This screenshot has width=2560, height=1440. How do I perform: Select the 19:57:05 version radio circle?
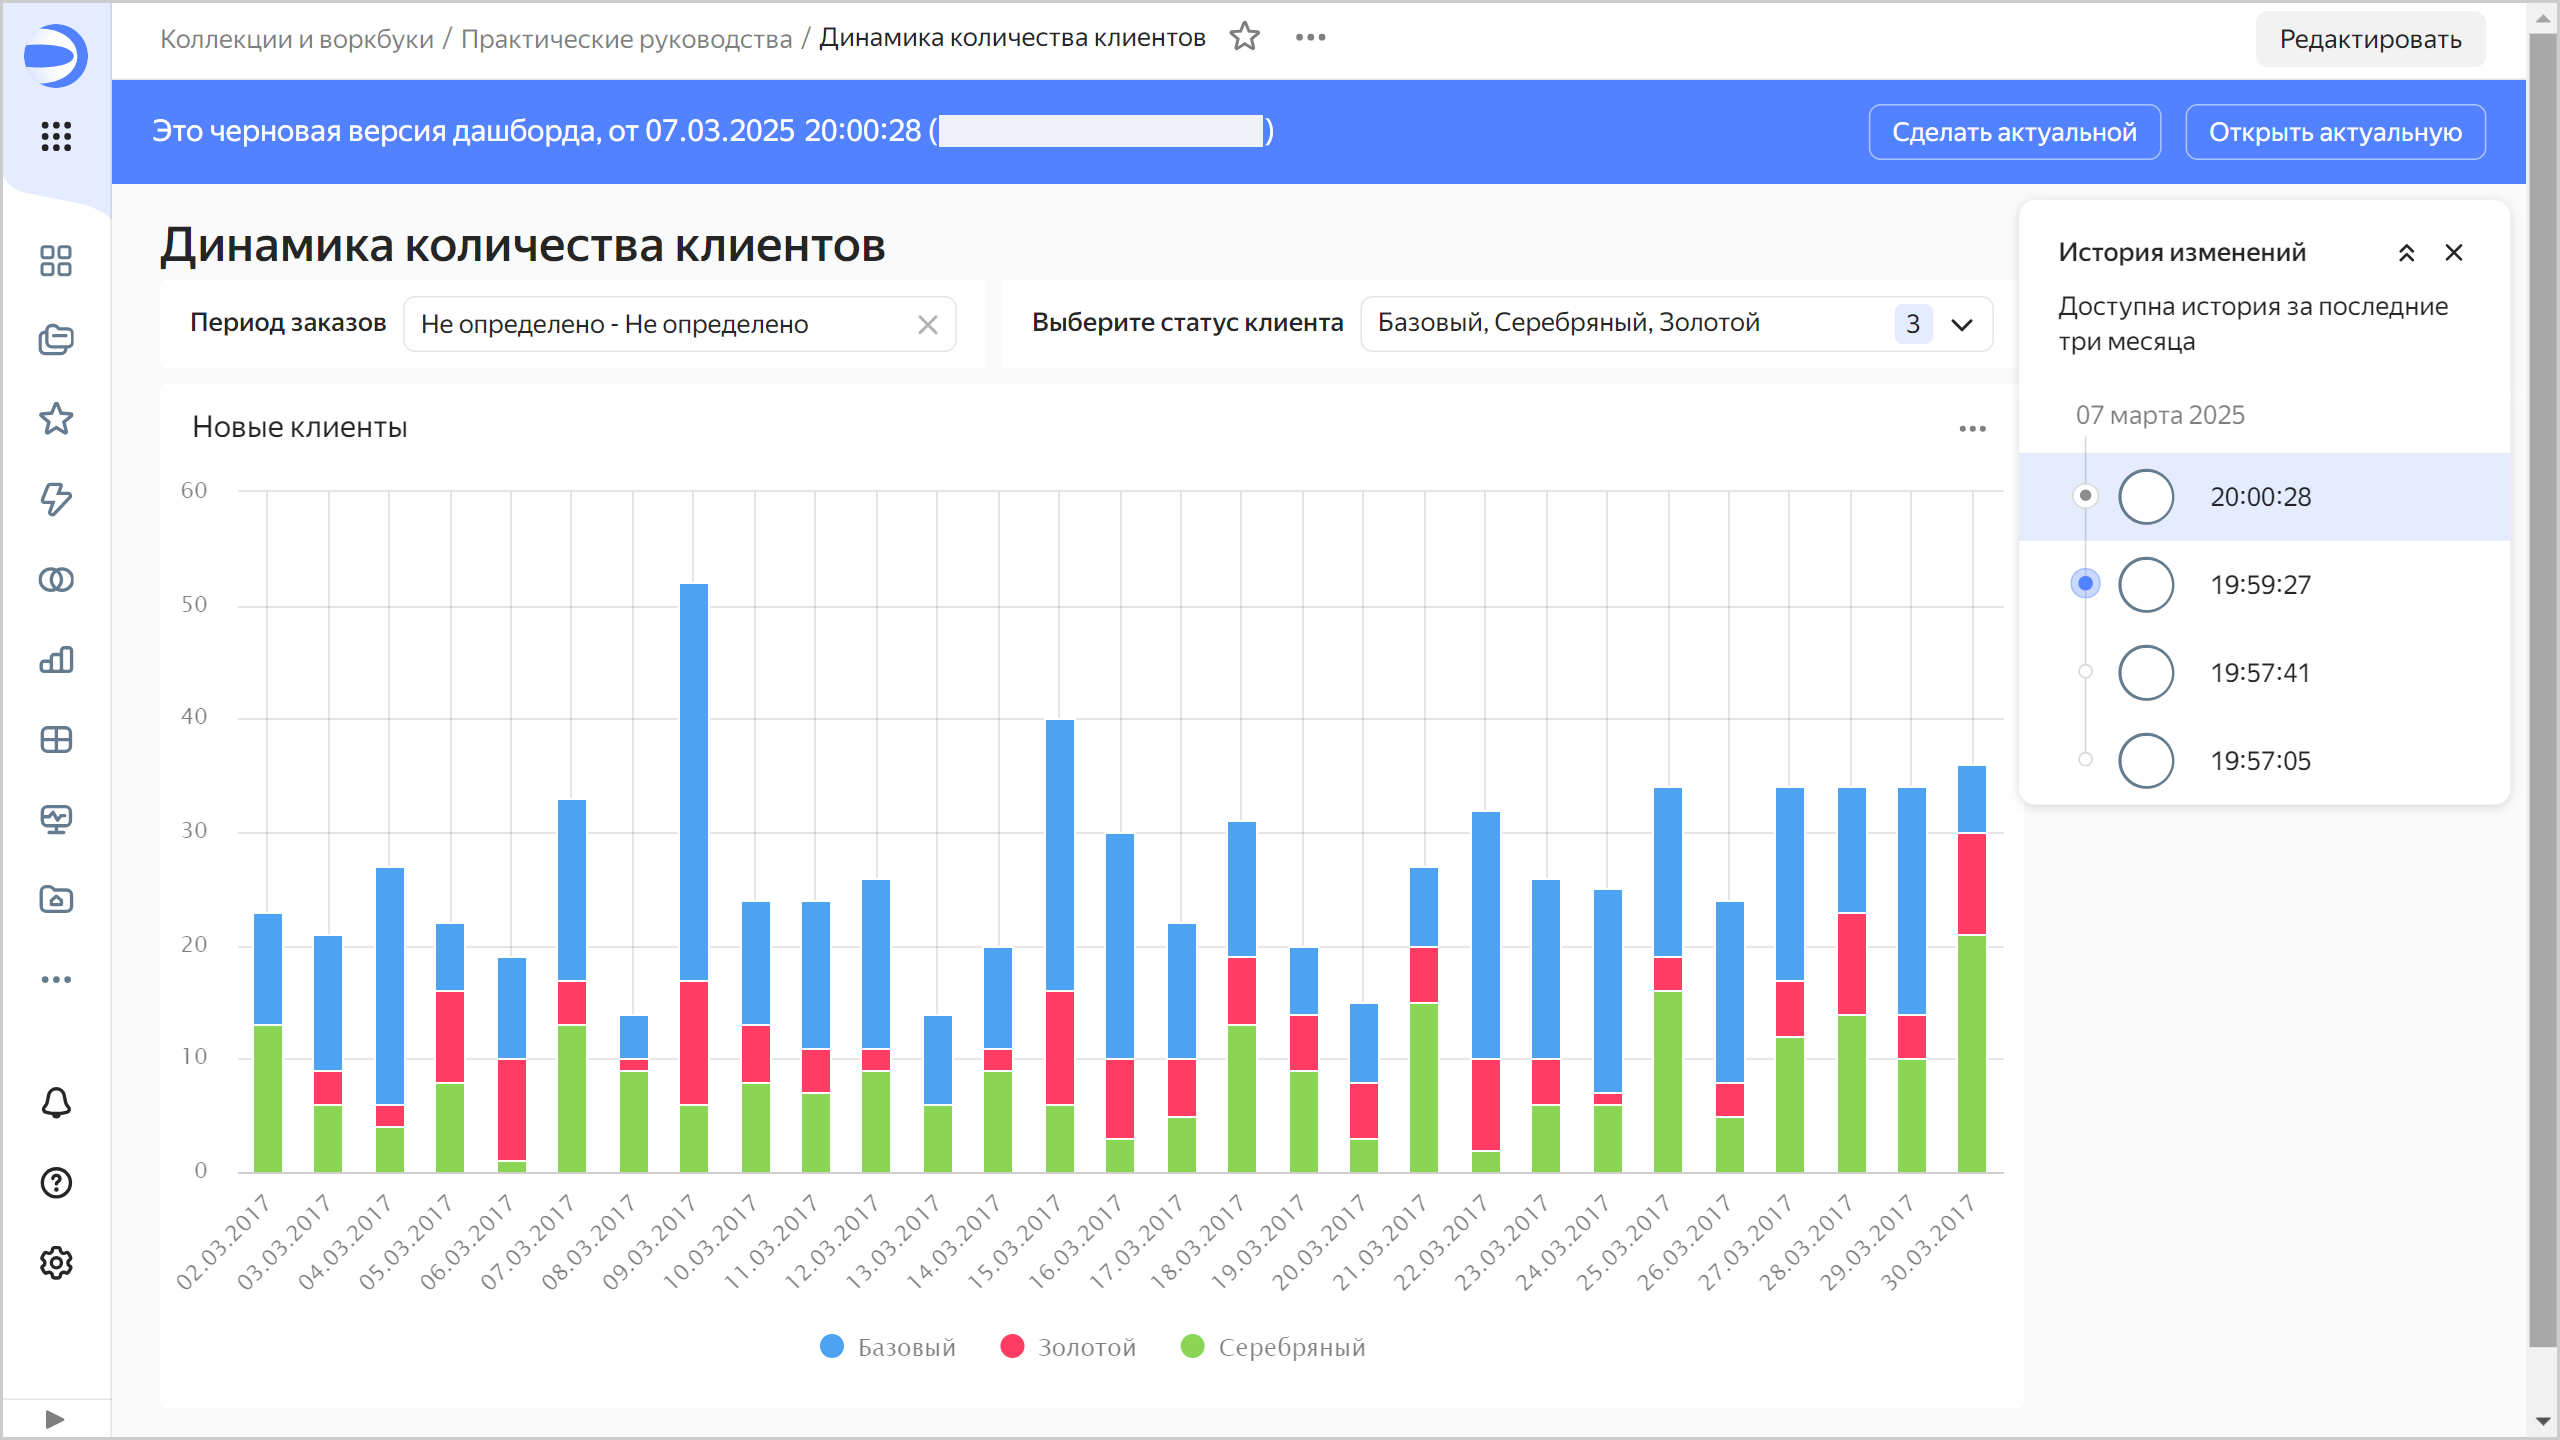click(x=2146, y=761)
